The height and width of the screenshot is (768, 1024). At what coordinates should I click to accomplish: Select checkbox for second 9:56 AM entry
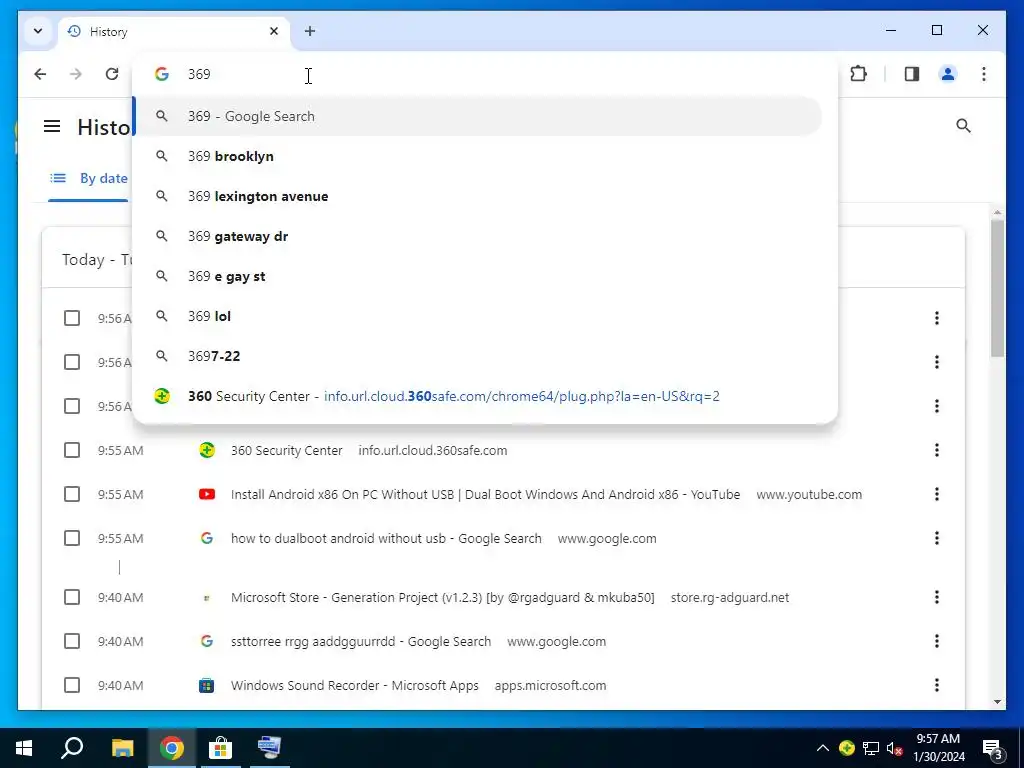pos(72,362)
